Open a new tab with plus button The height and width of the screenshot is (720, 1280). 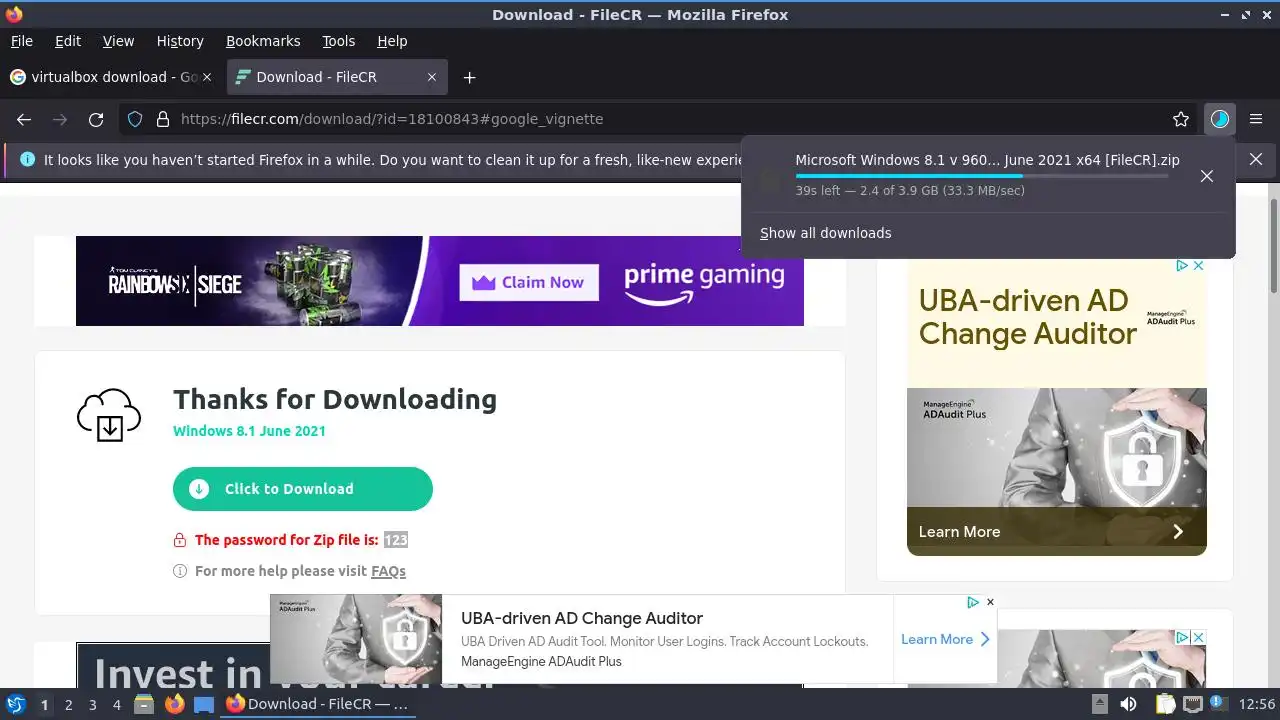coord(469,77)
